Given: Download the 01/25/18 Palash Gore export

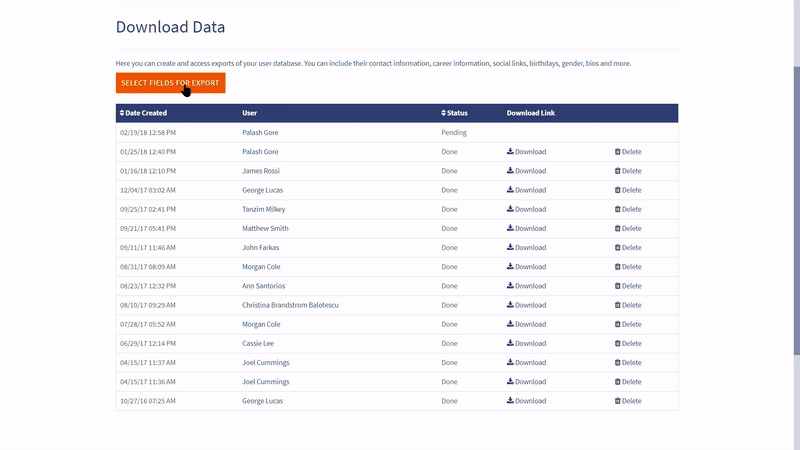Looking at the screenshot, I should tap(526, 152).
